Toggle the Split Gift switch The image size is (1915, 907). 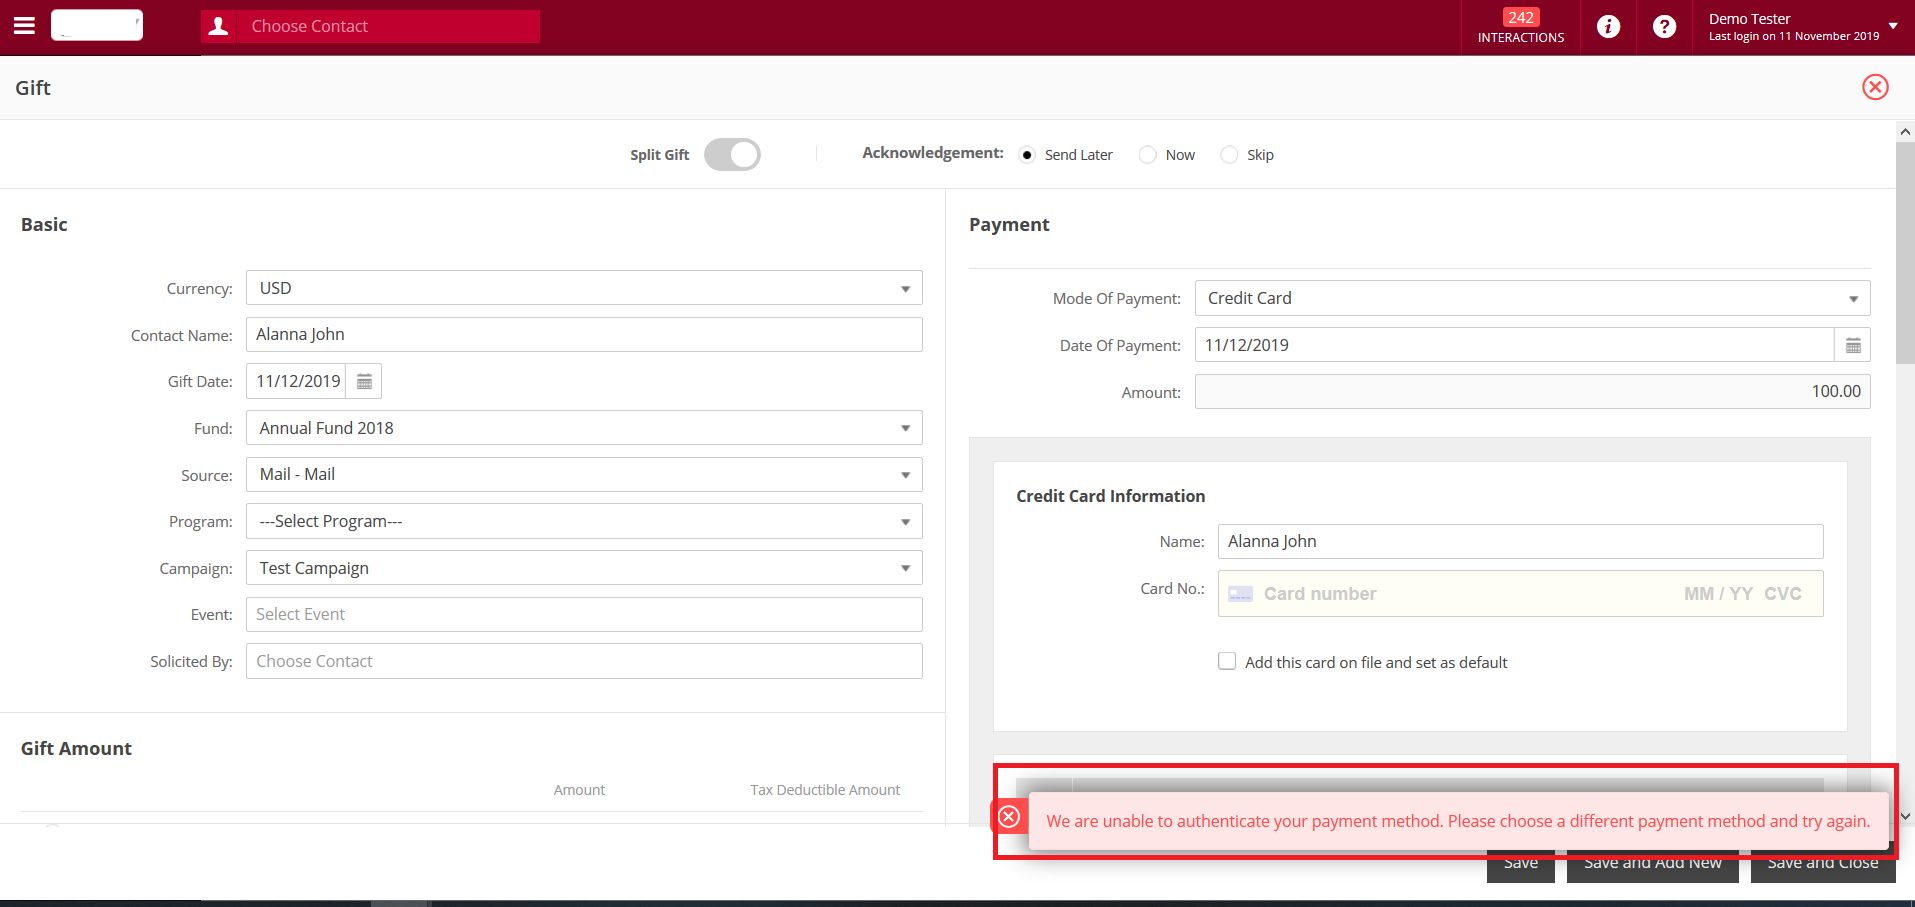click(x=732, y=155)
